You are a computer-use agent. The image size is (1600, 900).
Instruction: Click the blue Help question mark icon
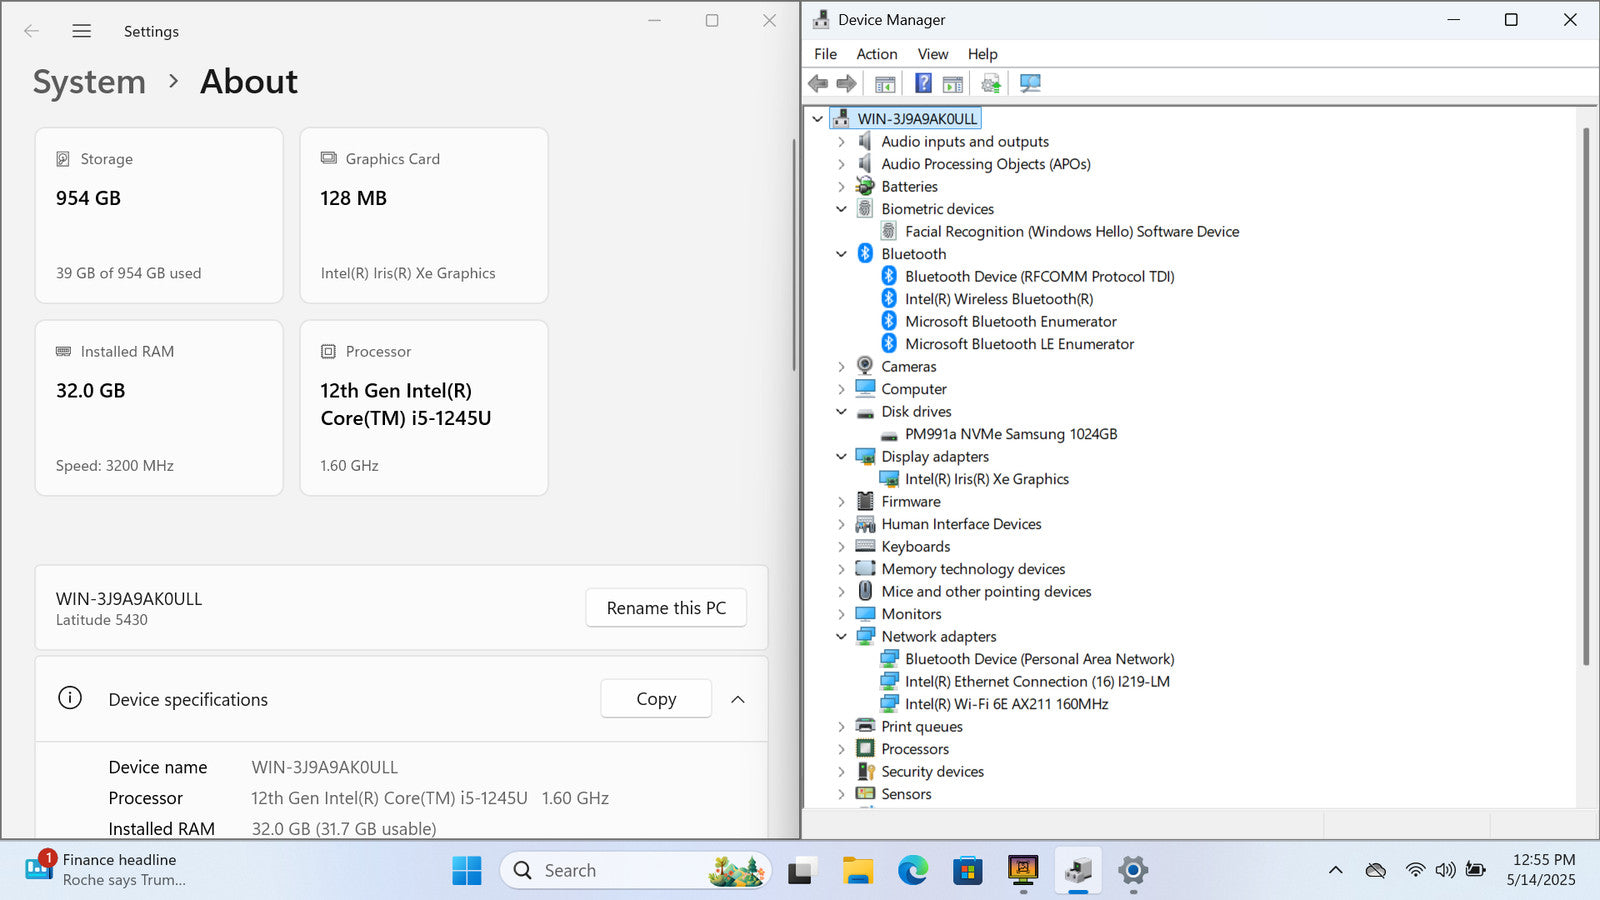(x=923, y=84)
